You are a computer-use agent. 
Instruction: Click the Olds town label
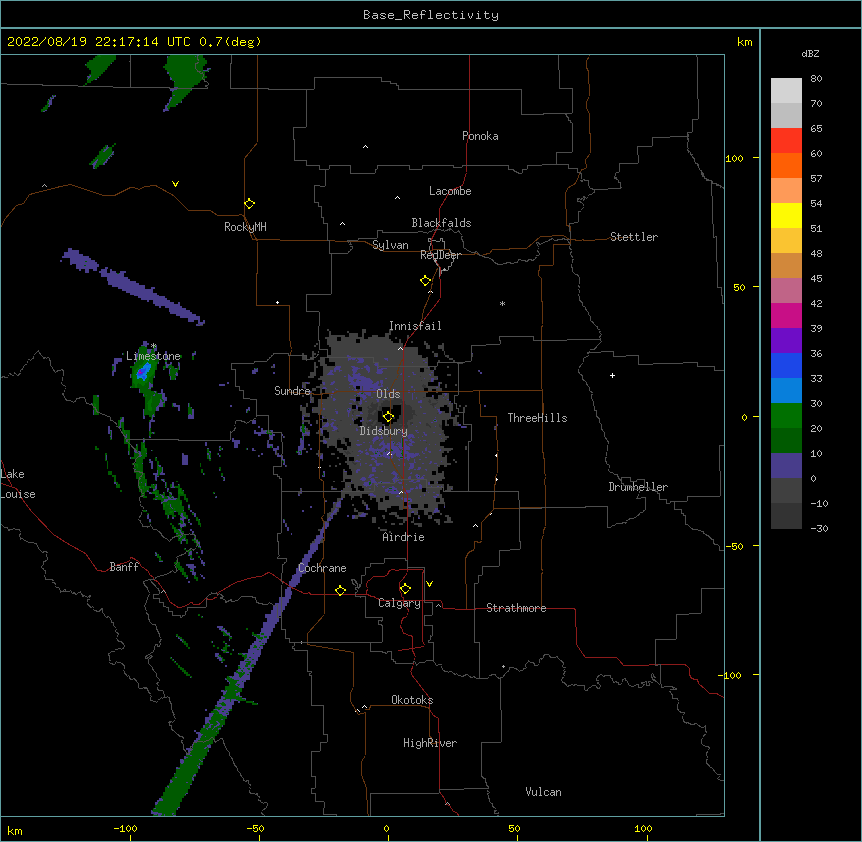tap(388, 394)
